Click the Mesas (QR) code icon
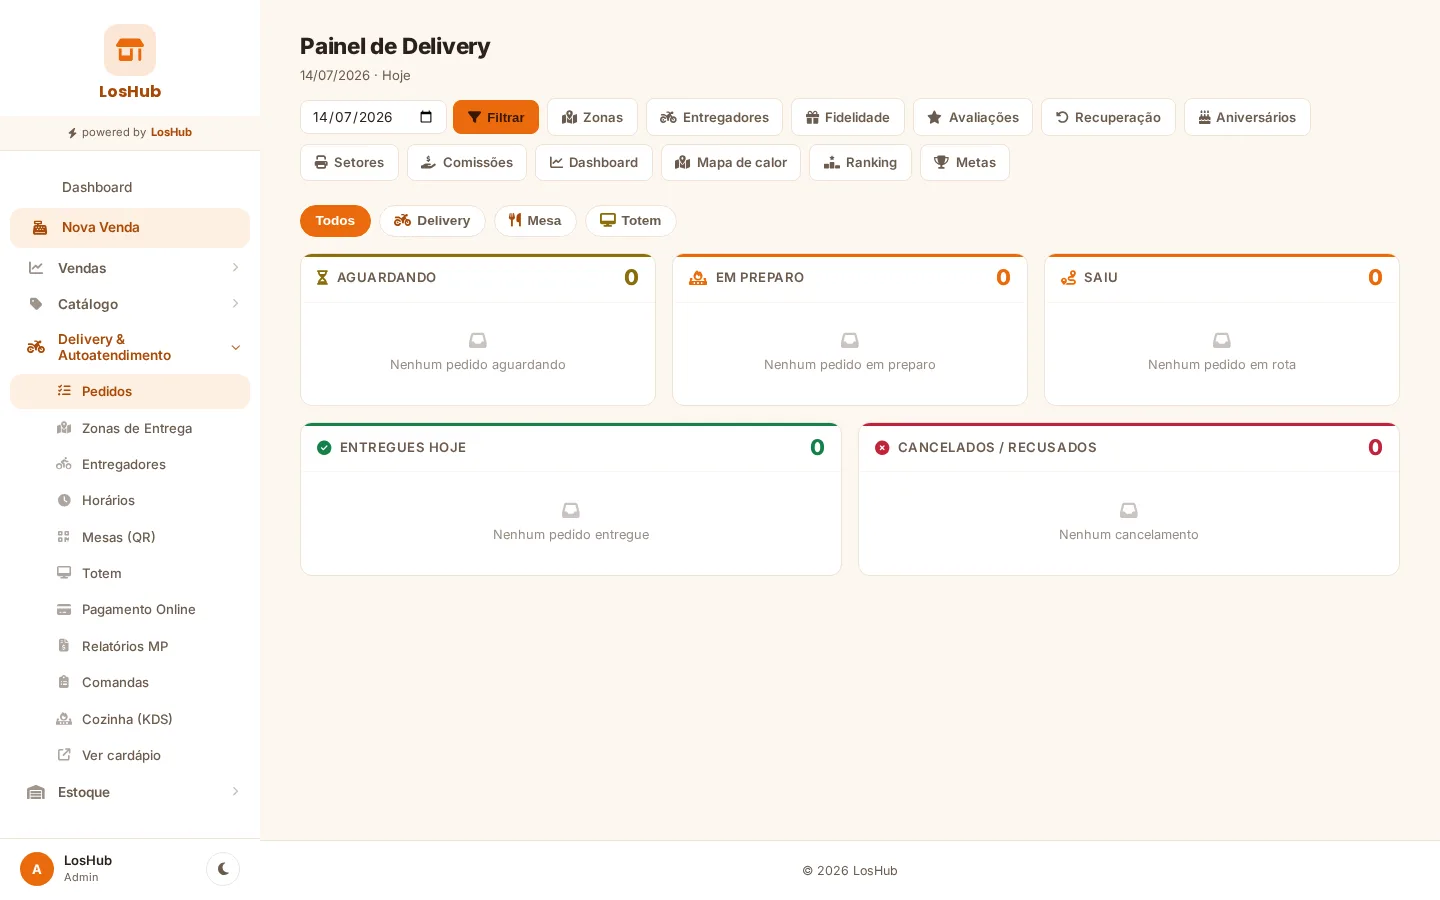Image resolution: width=1440 pixels, height=900 pixels. pos(64,537)
